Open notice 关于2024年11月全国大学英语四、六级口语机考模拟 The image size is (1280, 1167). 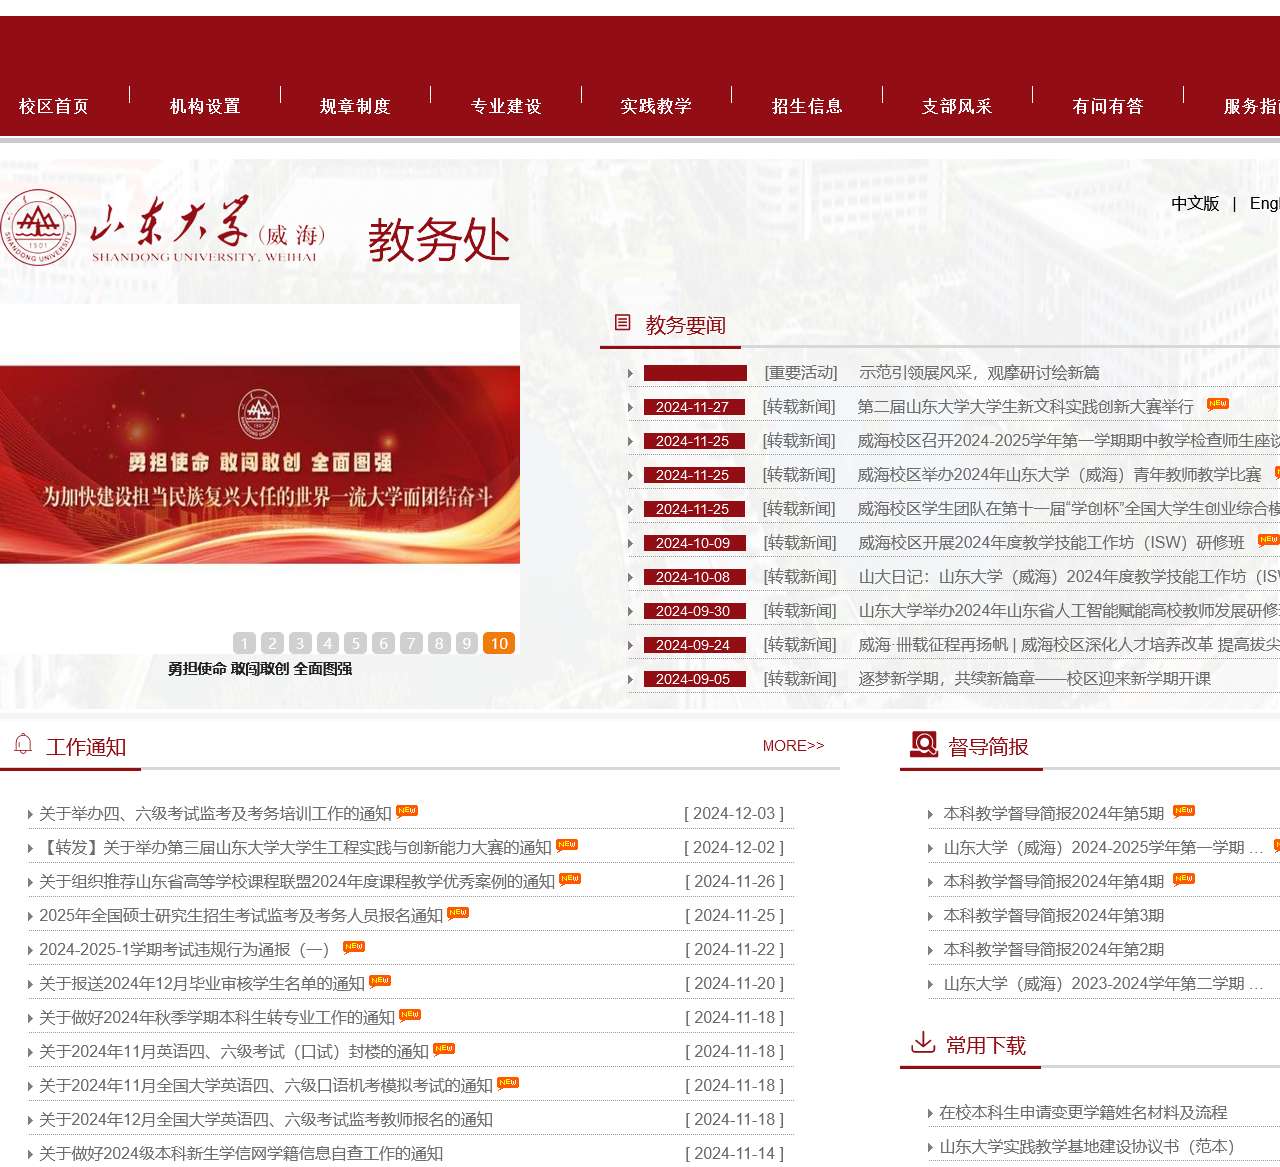[266, 1085]
